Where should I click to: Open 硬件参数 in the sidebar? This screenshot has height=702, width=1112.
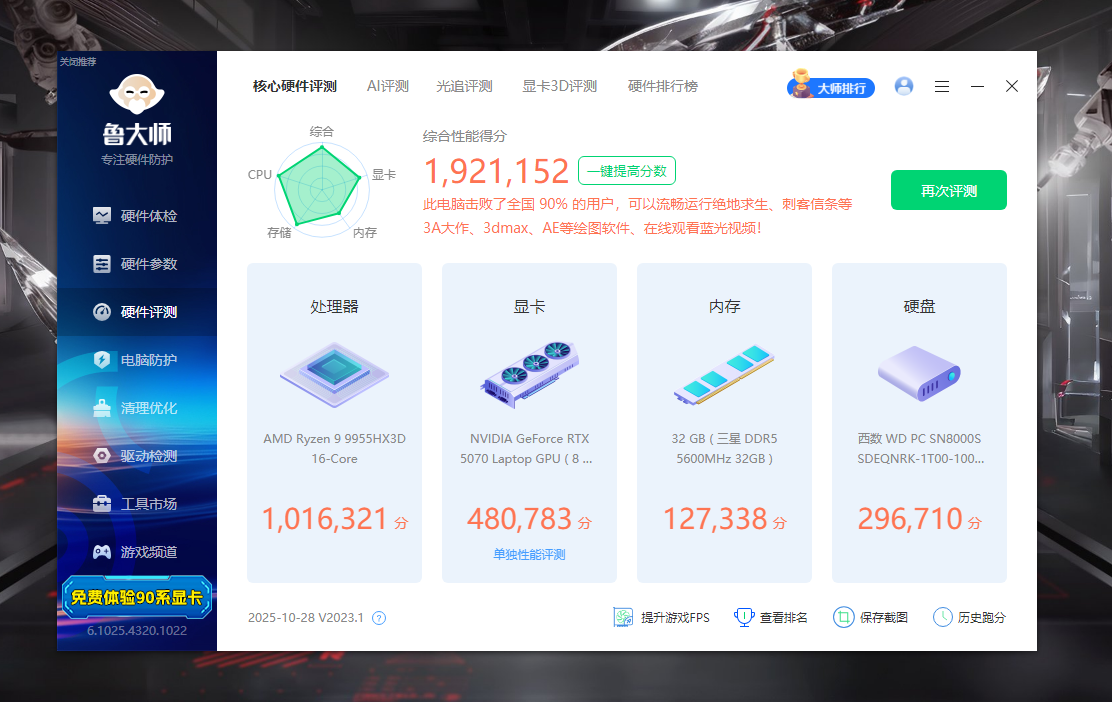pos(136,264)
